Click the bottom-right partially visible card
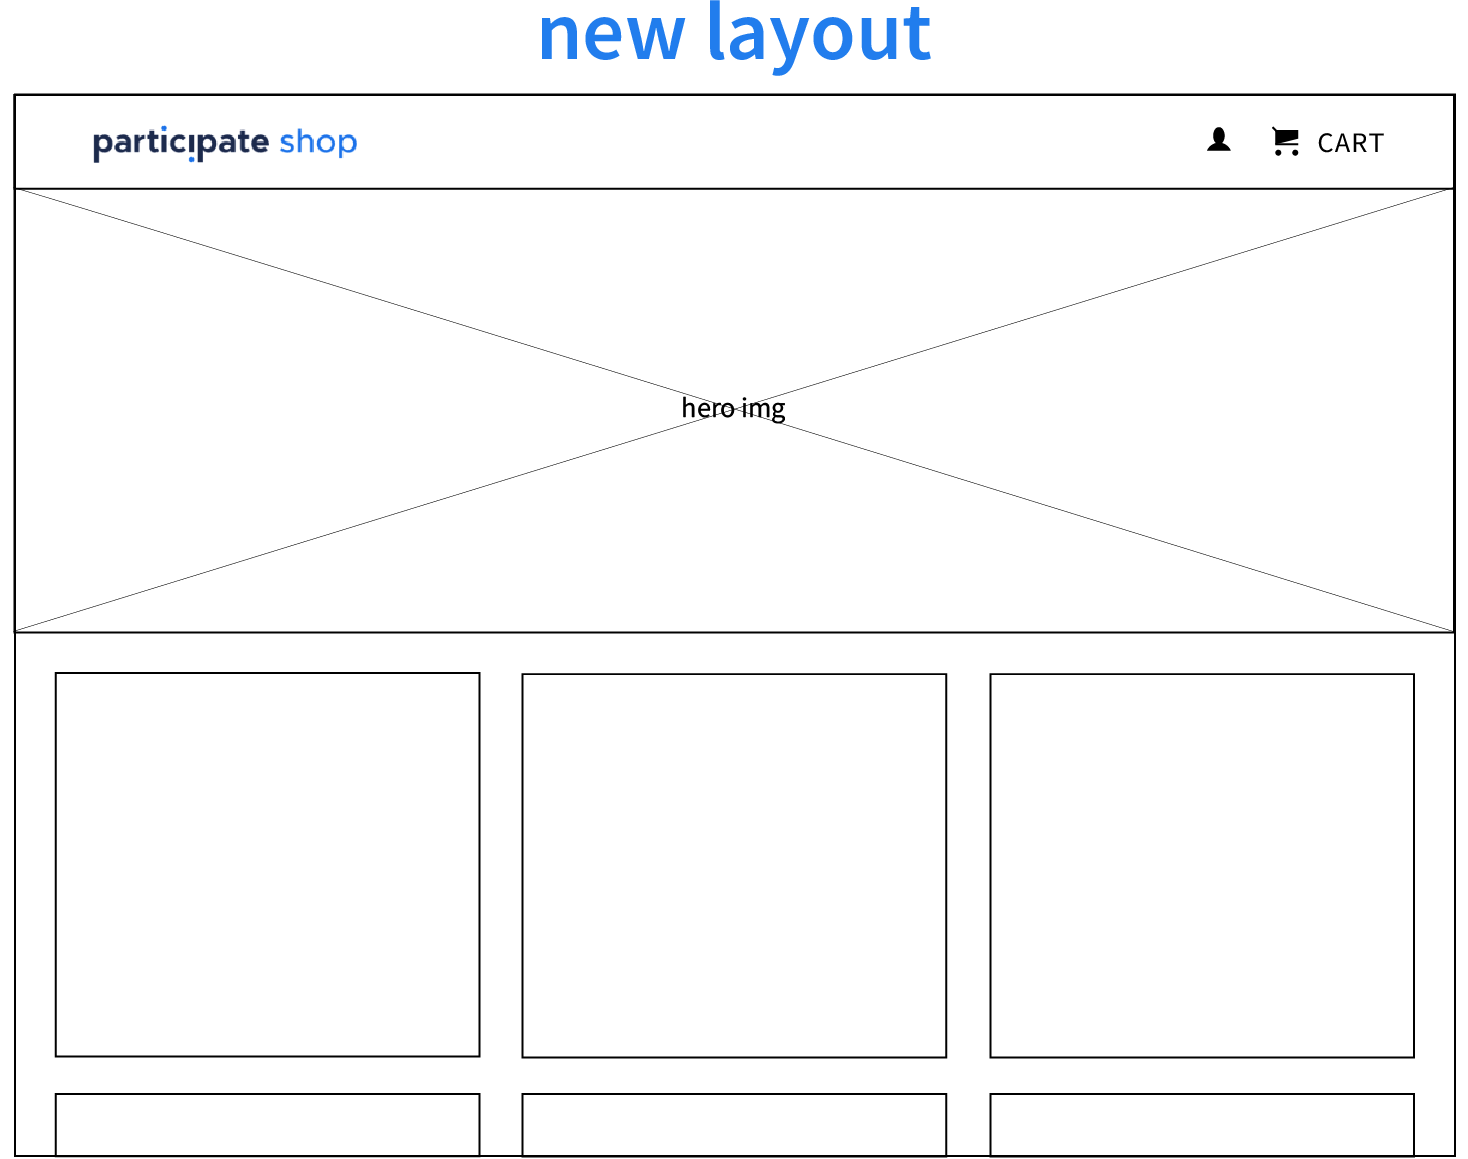The height and width of the screenshot is (1159, 1468). [x=1200, y=1125]
